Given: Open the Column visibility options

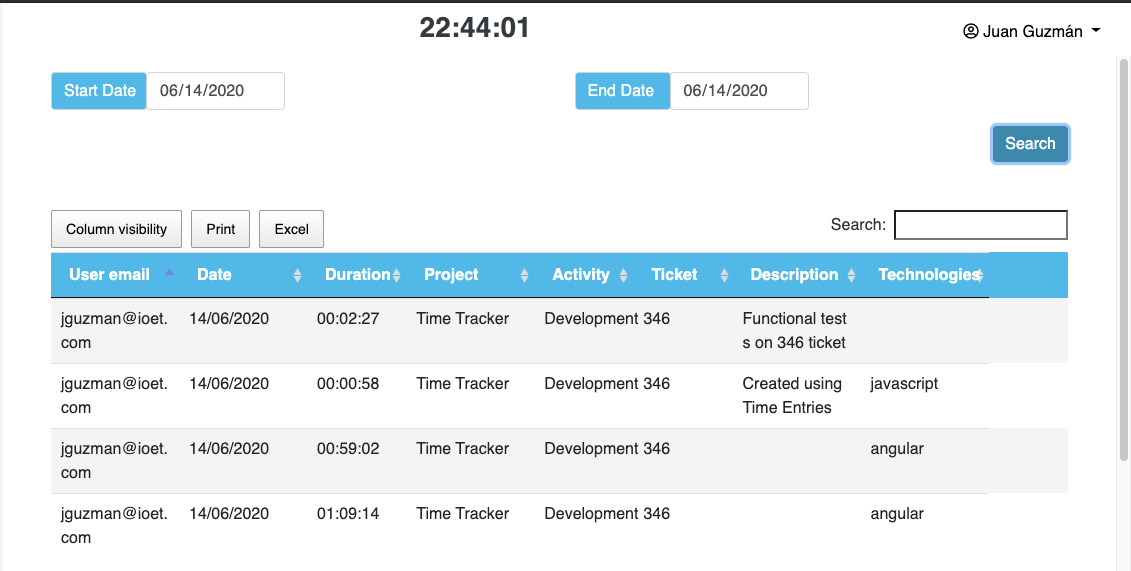Looking at the screenshot, I should click(x=116, y=229).
